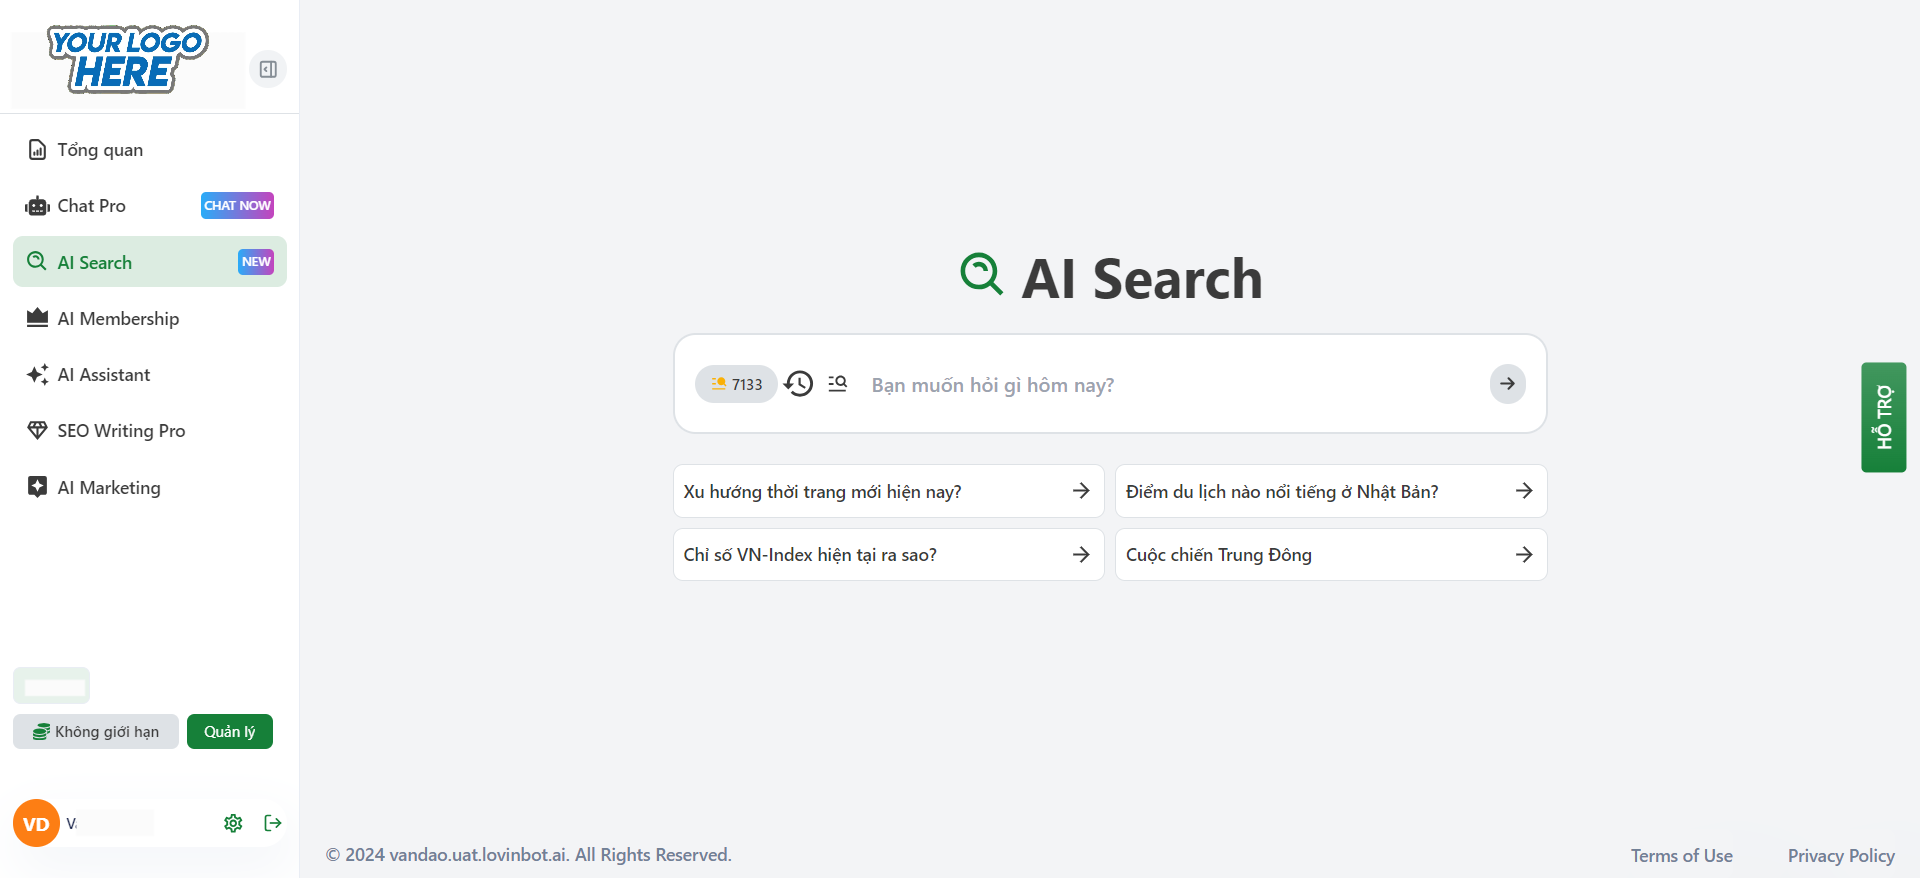Type in the search question field
Image resolution: width=1920 pixels, height=878 pixels.
1170,385
